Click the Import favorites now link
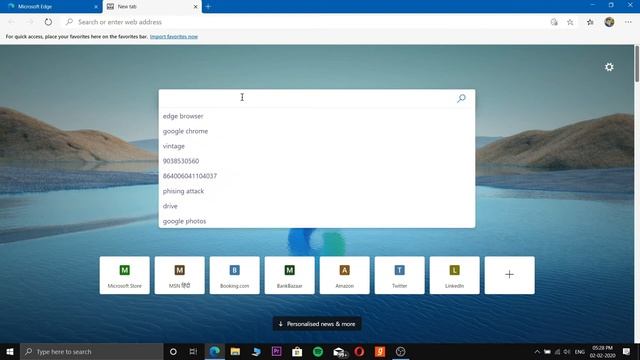640x360 pixels. (174, 37)
